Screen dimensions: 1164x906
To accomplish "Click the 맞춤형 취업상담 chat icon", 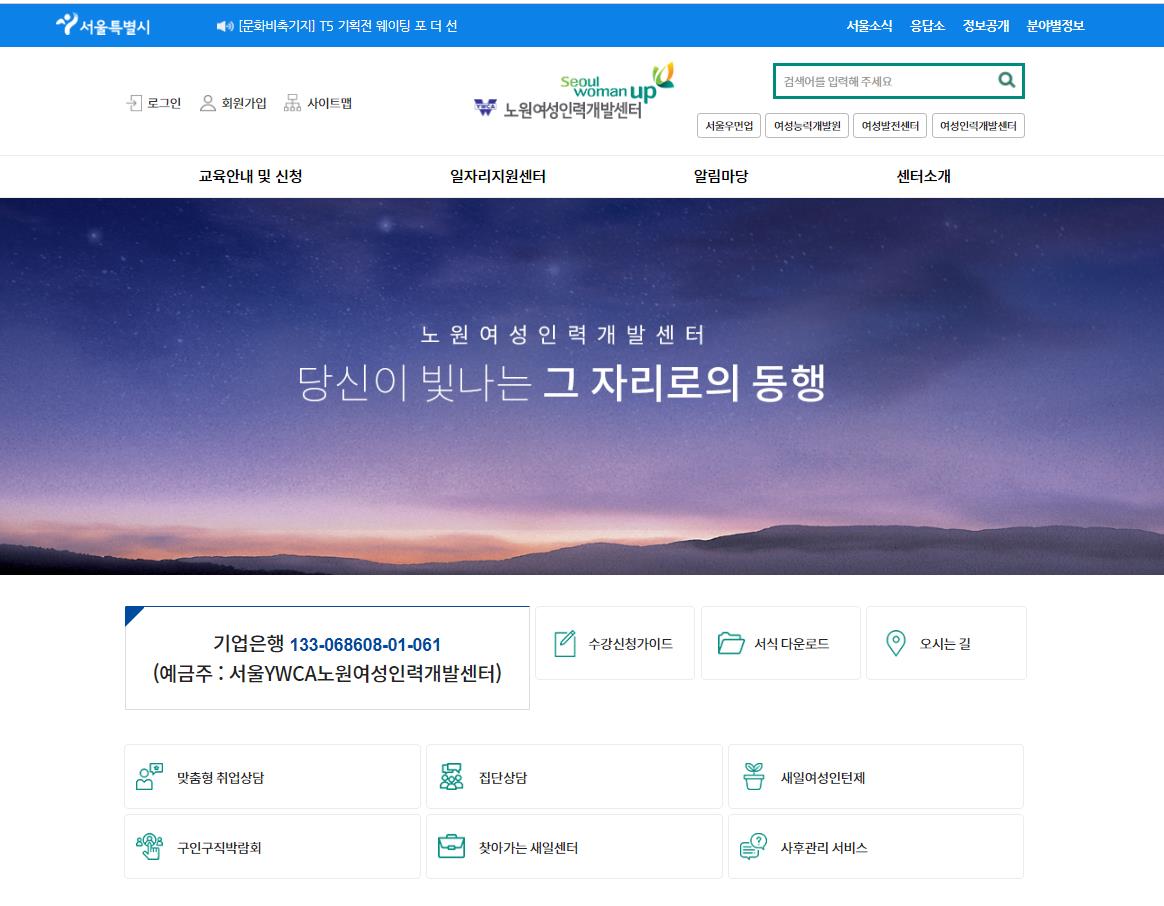I will coord(149,777).
